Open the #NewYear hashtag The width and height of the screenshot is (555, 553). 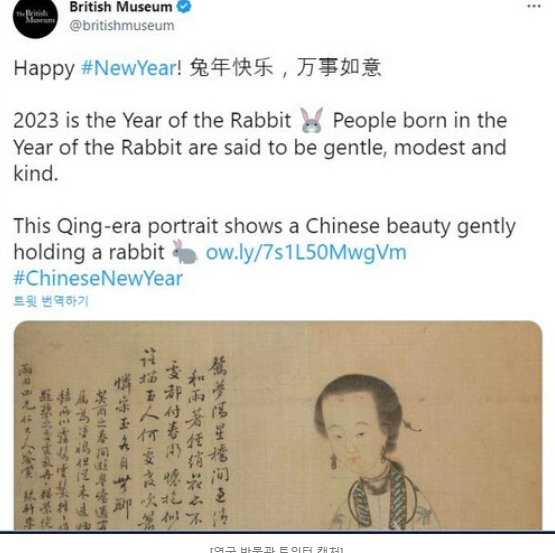coord(128,68)
